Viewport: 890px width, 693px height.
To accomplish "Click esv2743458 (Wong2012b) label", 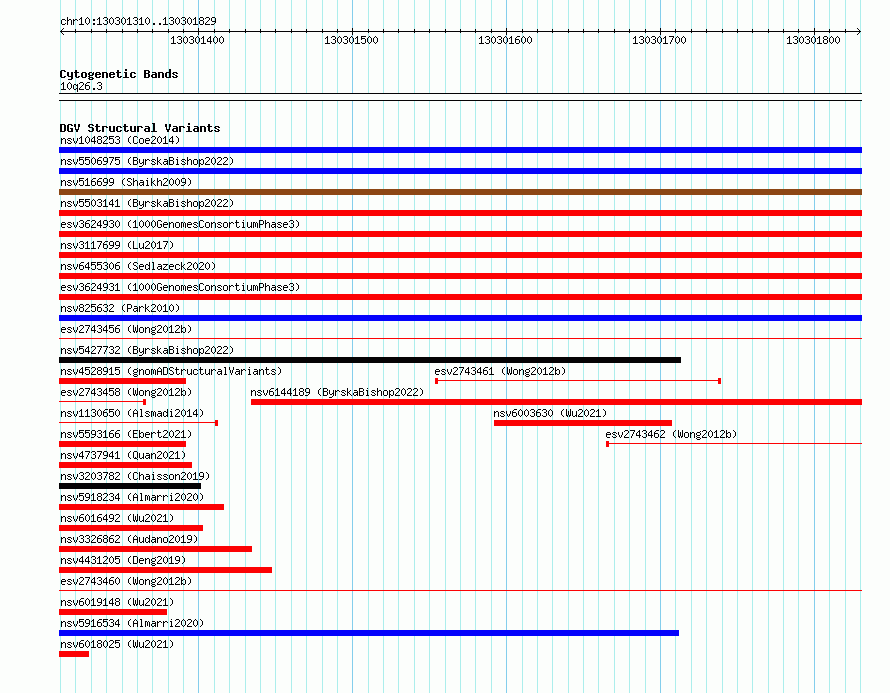I will coord(126,392).
